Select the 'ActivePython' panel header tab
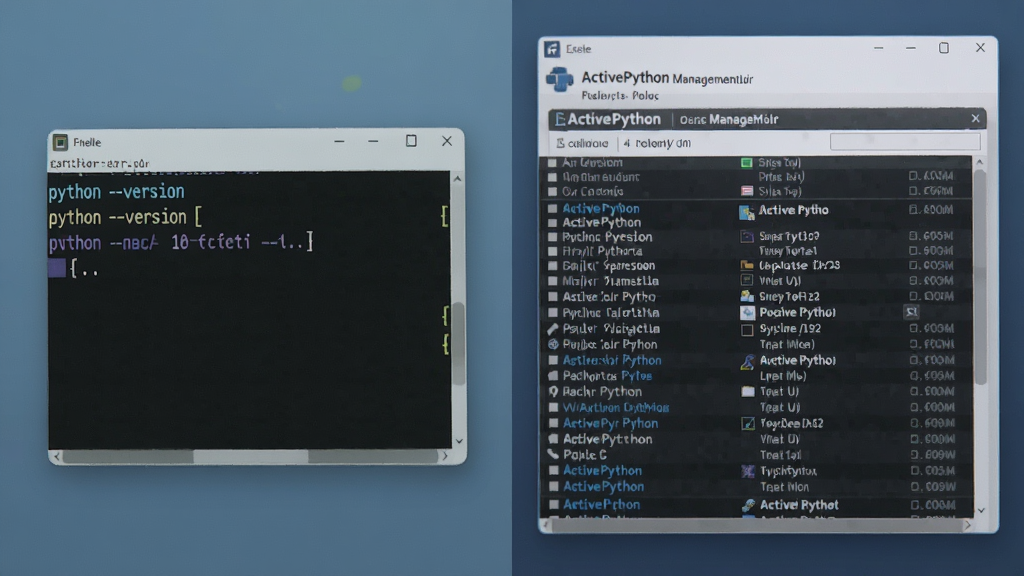Image resolution: width=1024 pixels, height=576 pixels. tap(608, 120)
